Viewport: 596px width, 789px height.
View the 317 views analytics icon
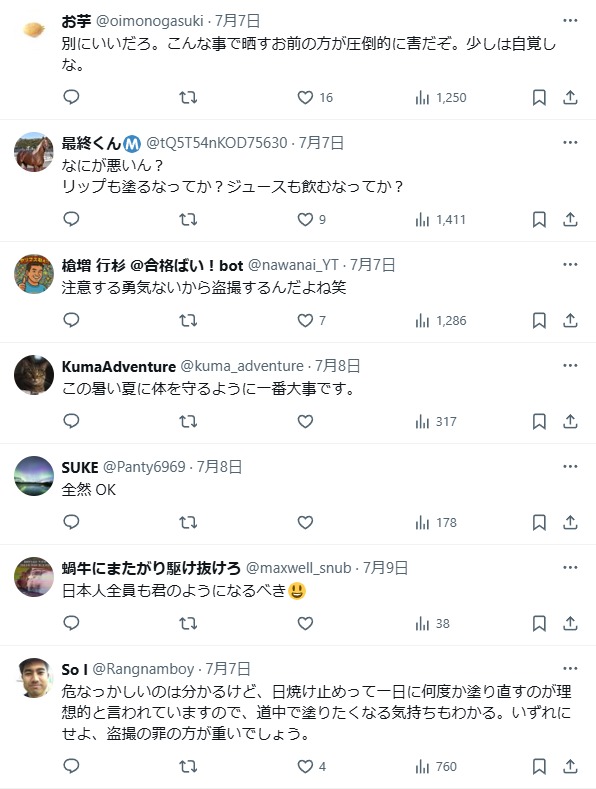[x=436, y=422]
